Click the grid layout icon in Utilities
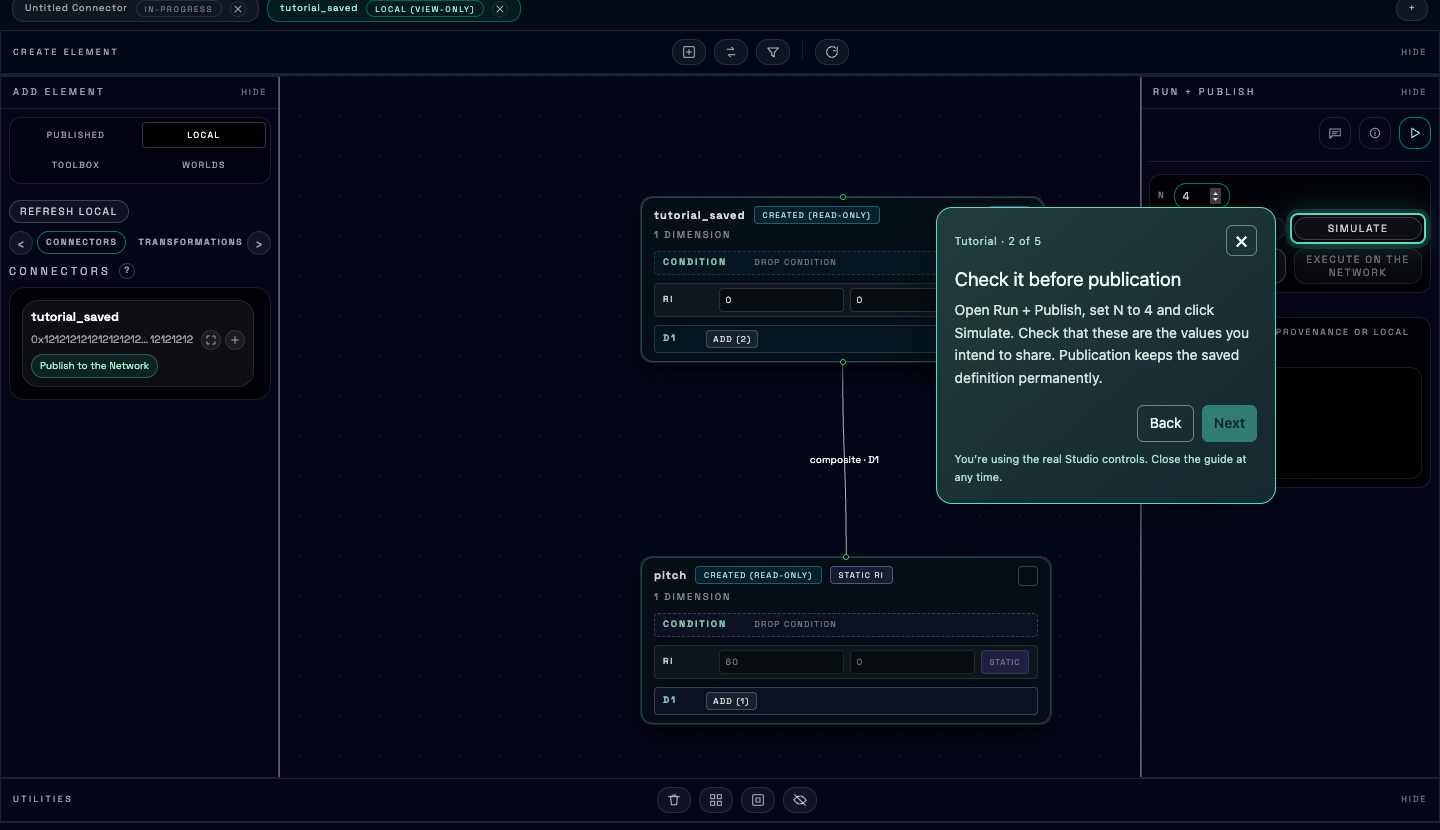1440x830 pixels. pos(716,800)
